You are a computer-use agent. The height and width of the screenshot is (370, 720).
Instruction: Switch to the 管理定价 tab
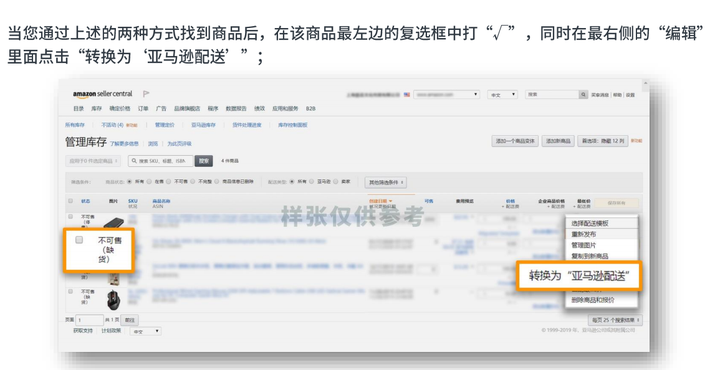164,125
